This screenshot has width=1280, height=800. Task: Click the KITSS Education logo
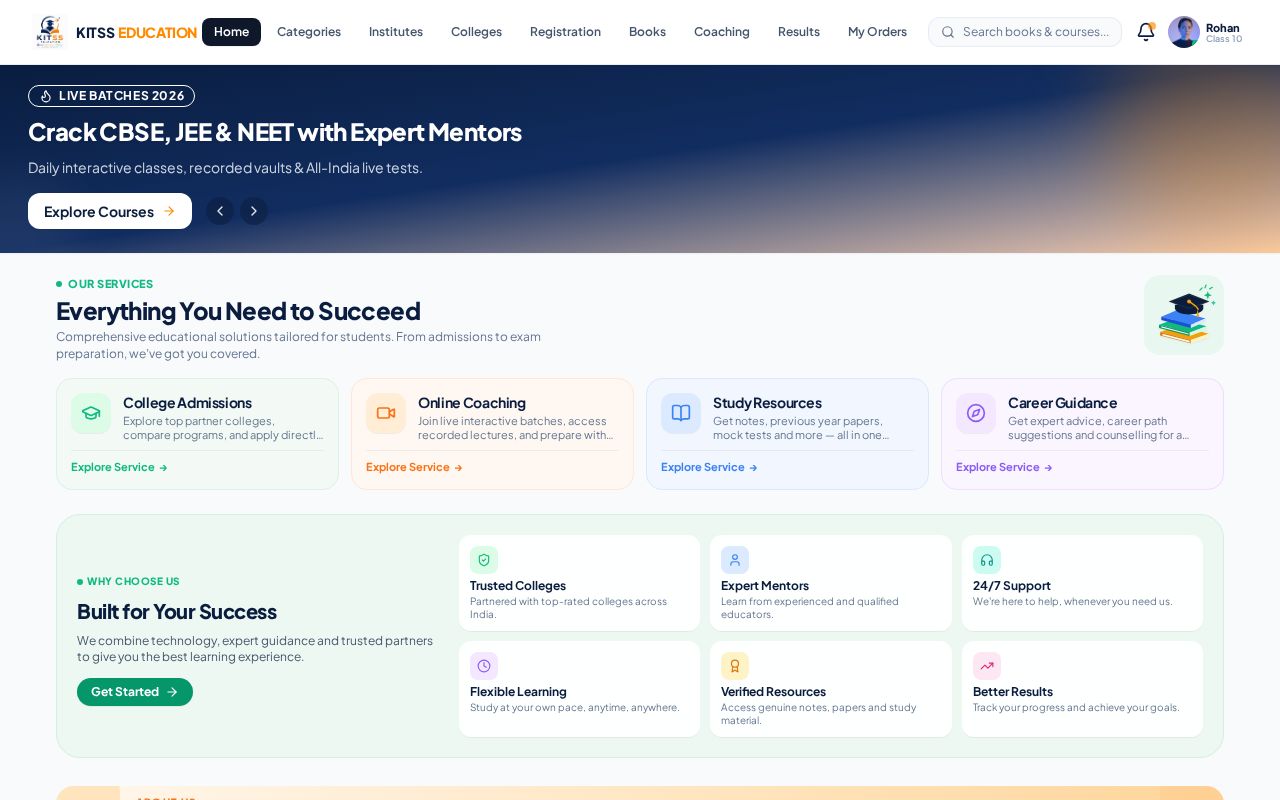tap(116, 32)
